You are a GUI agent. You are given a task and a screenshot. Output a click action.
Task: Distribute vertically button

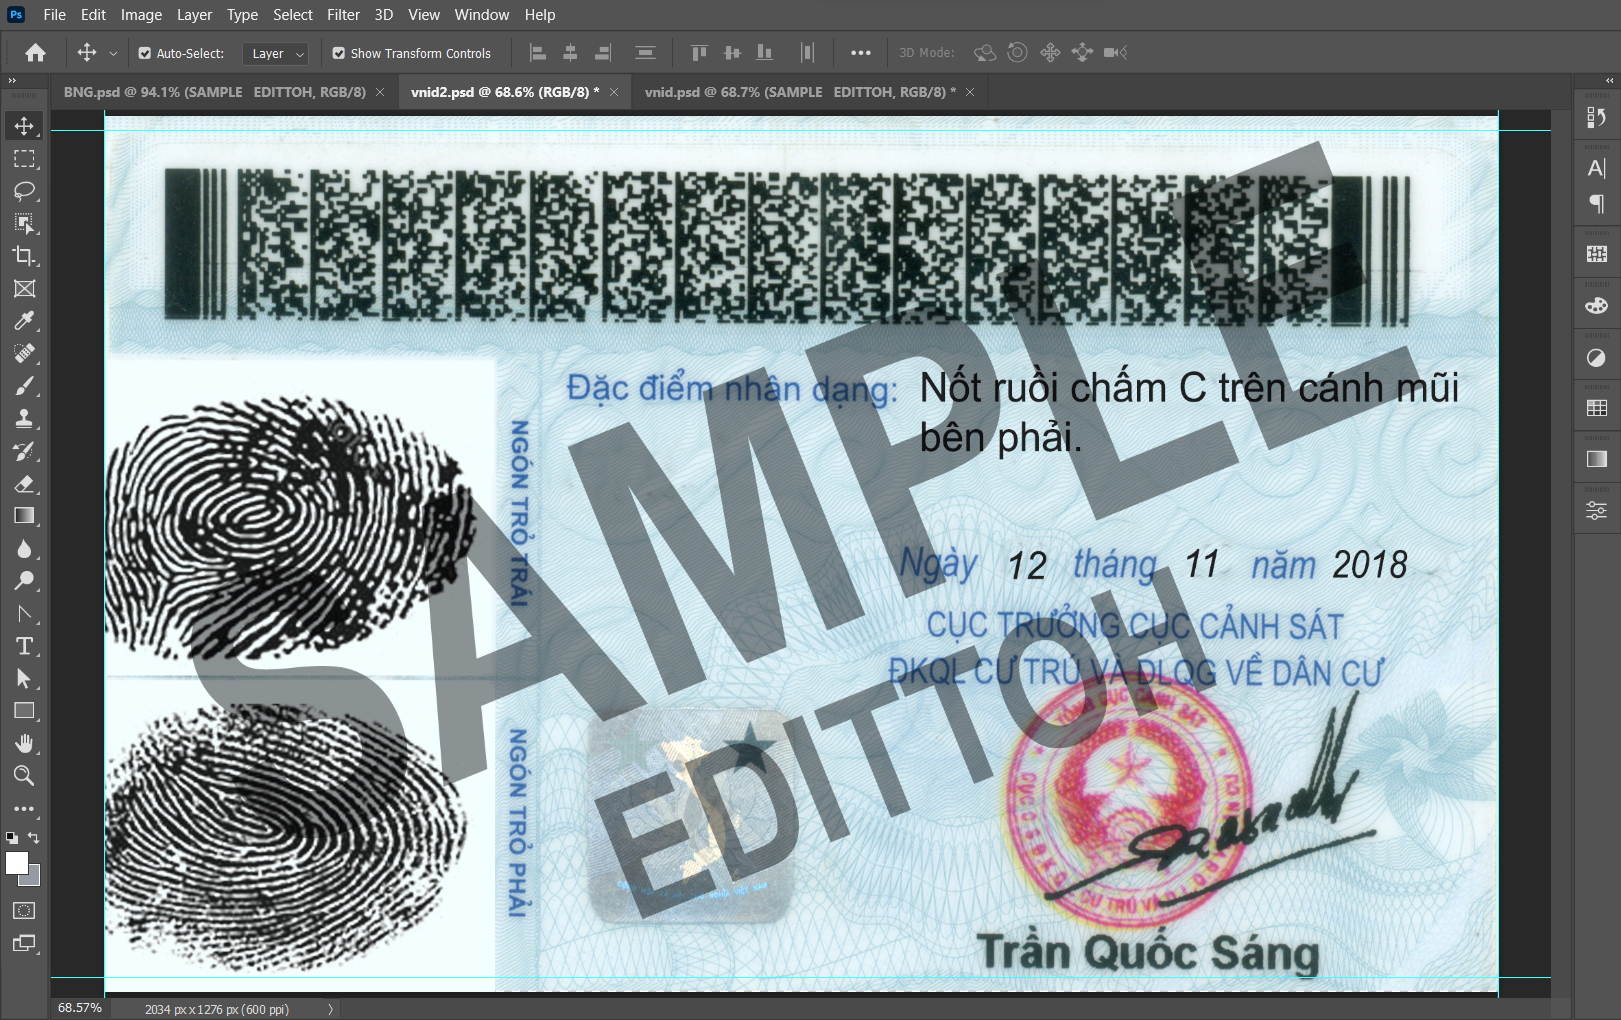click(x=646, y=53)
